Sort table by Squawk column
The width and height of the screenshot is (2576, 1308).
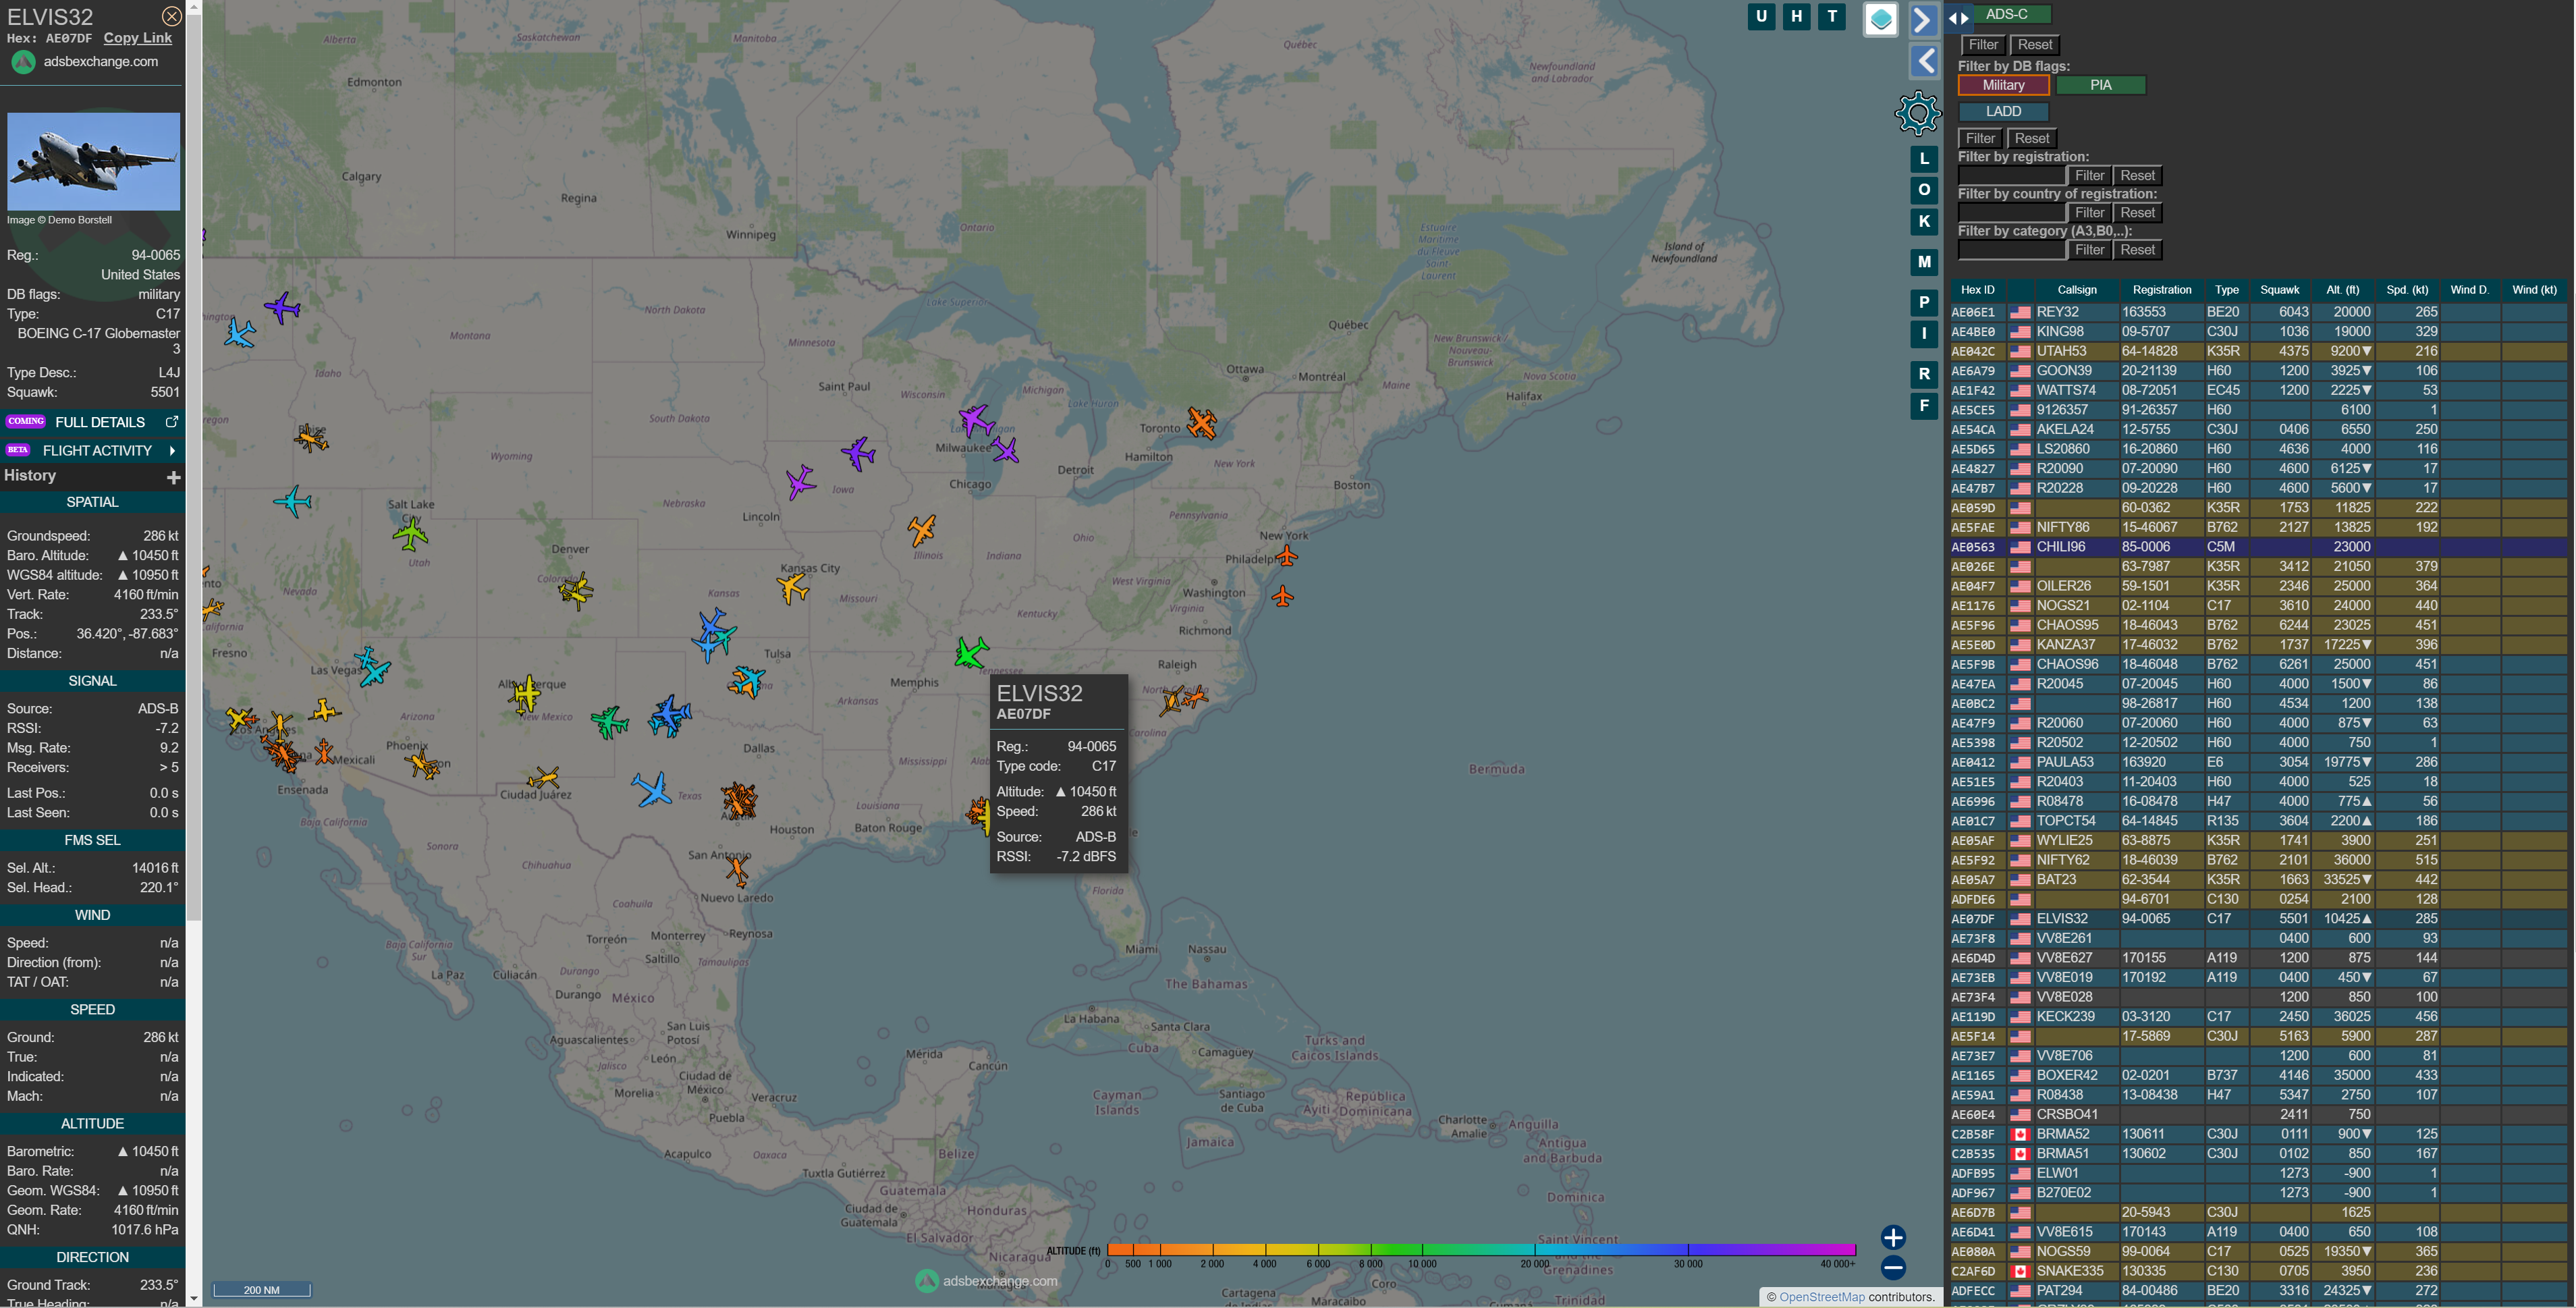(x=2279, y=290)
